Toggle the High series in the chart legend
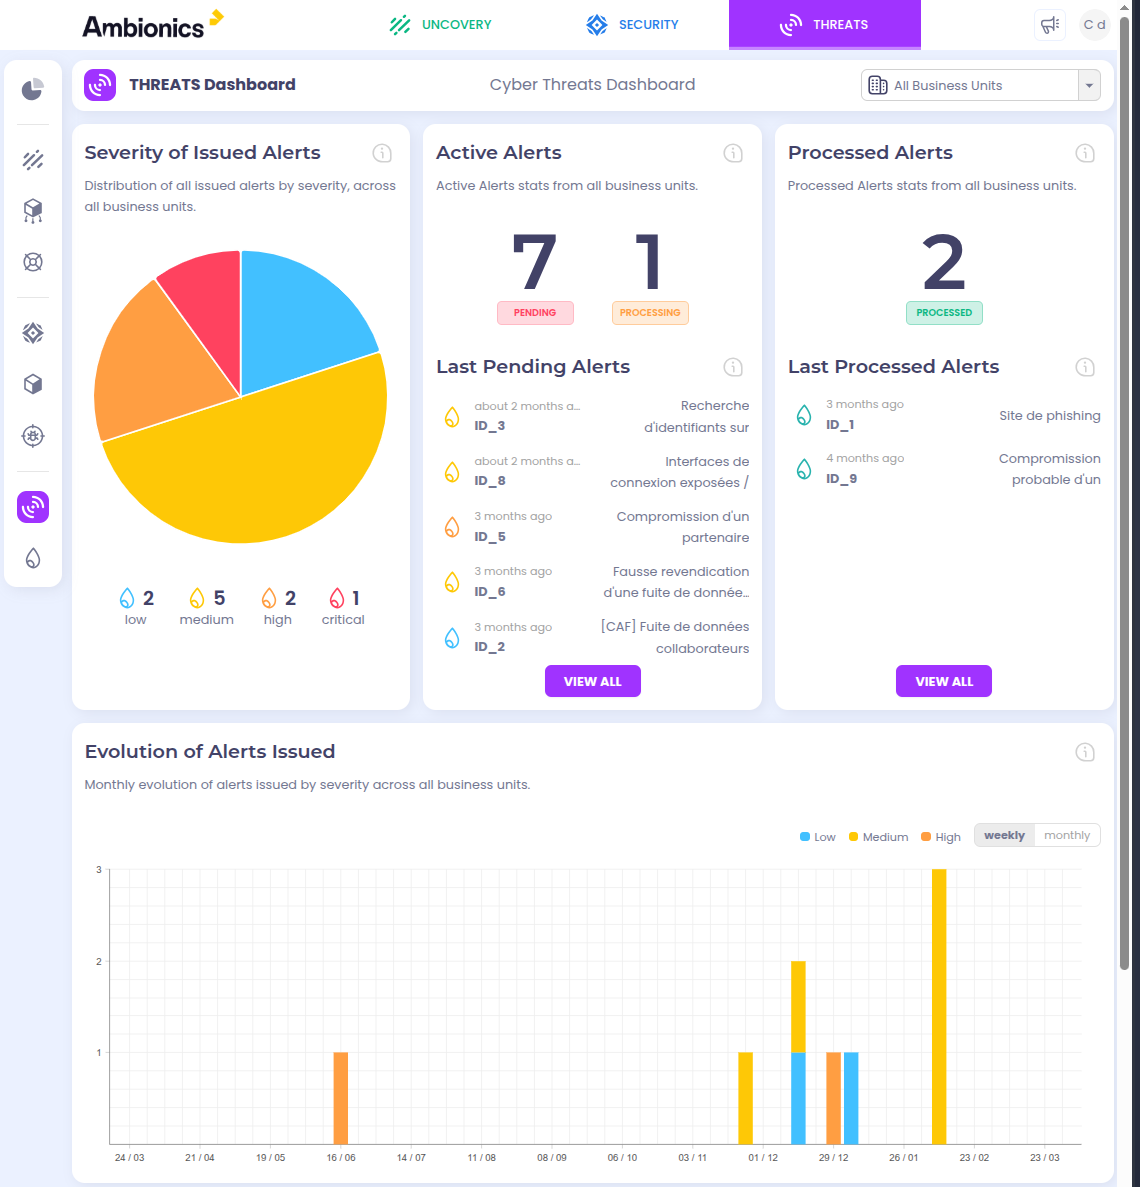This screenshot has height=1187, width=1140. point(940,836)
